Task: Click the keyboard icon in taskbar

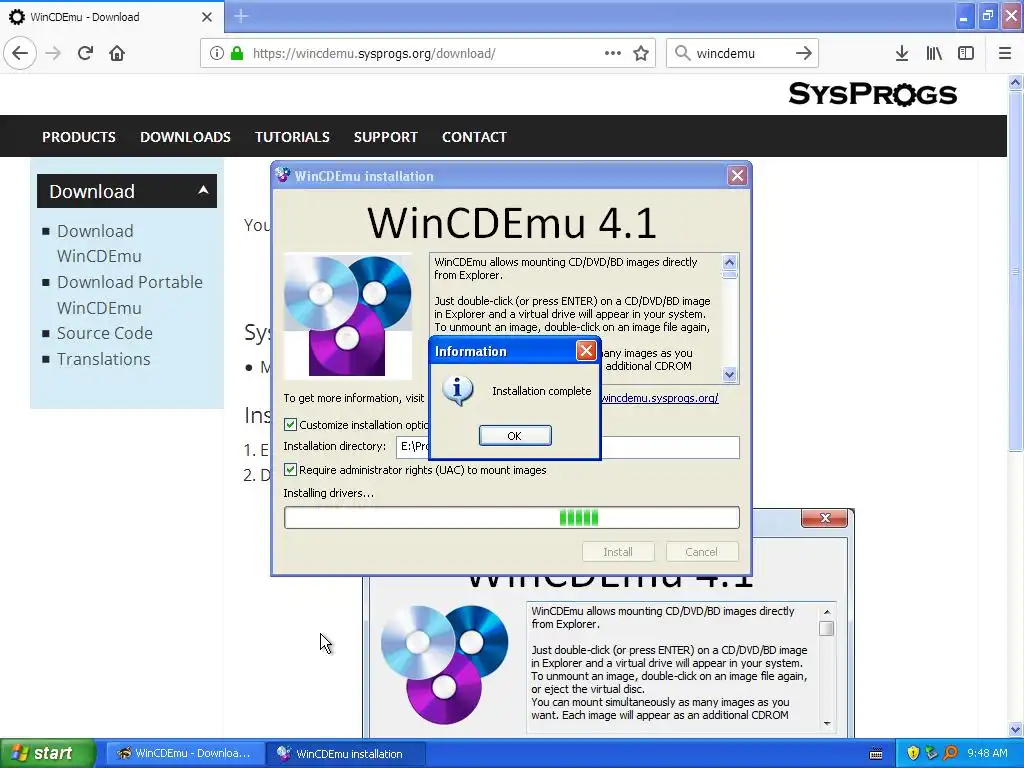Action: click(876, 754)
